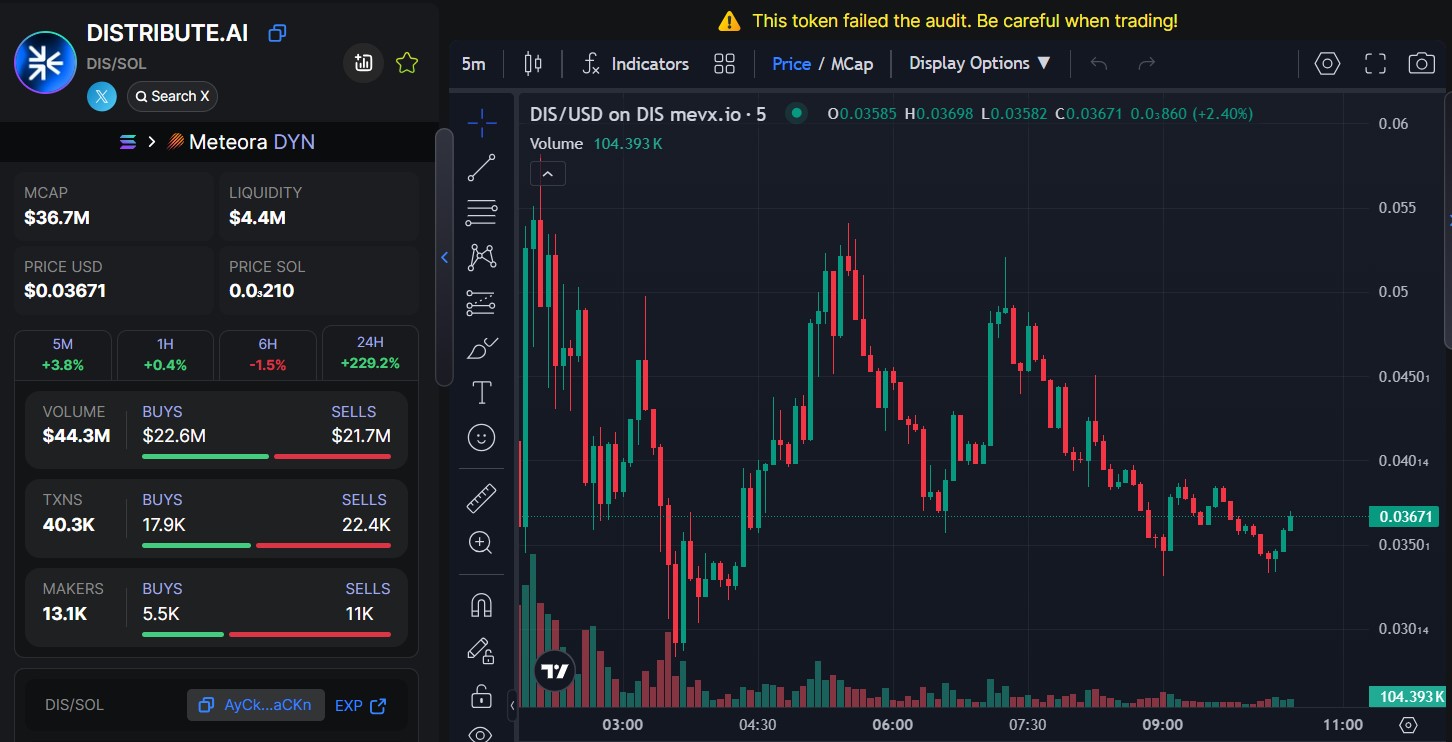Add DISTRIBUTE.AI to favorites with star
The image size is (1452, 742).
point(407,63)
